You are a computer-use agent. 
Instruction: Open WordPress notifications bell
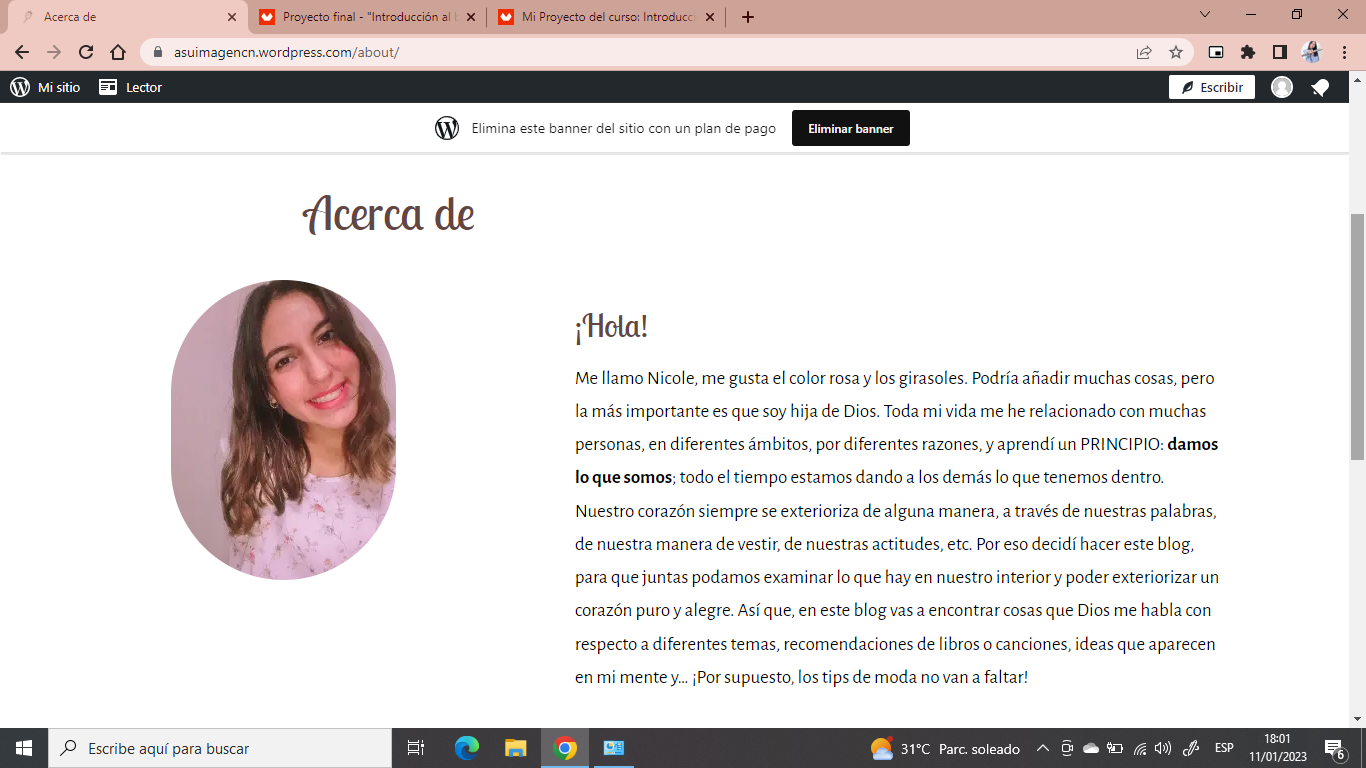[x=1320, y=88]
